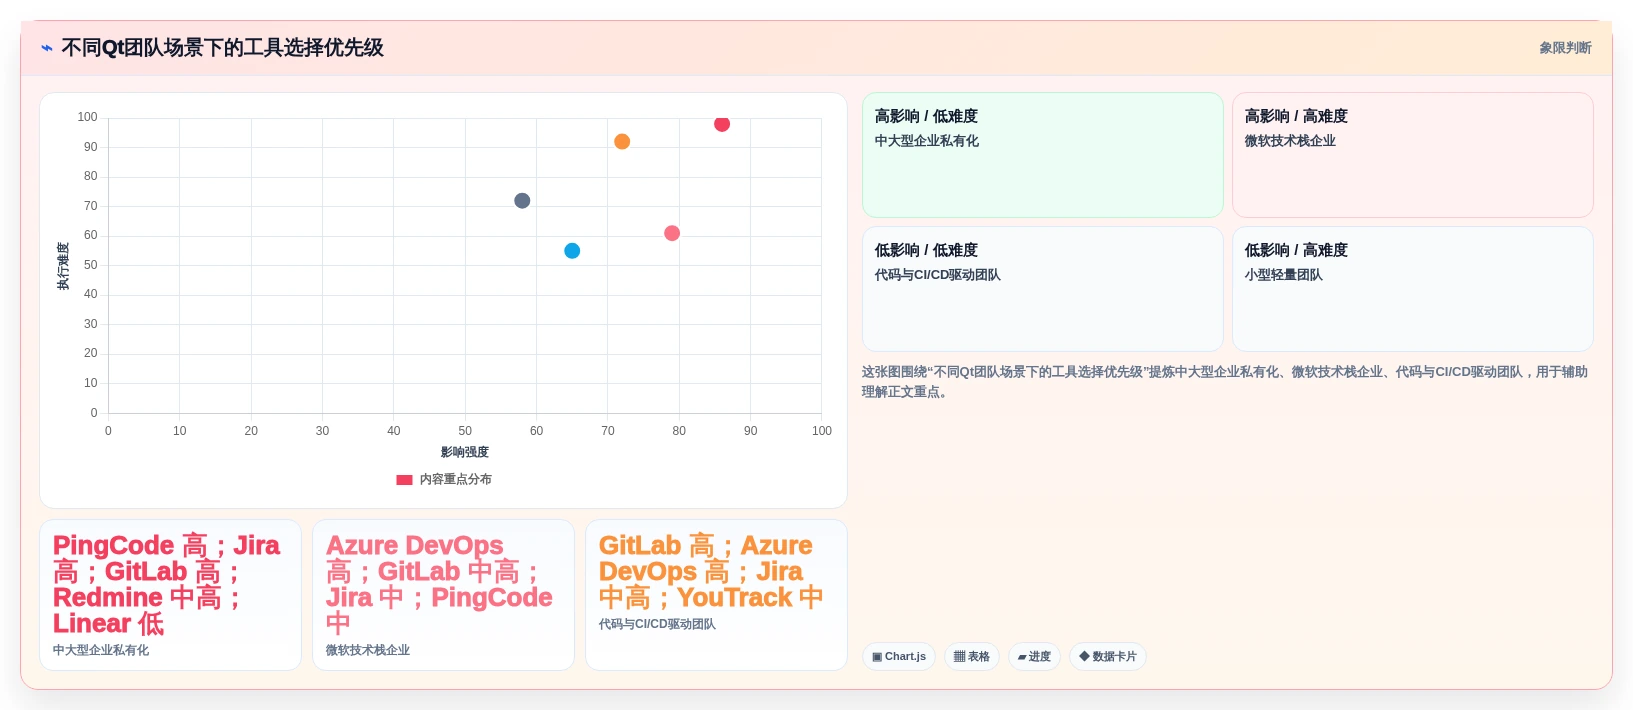Click the 执行难度 y-axis title
Viewport: 1633px width, 710px height.
point(63,266)
